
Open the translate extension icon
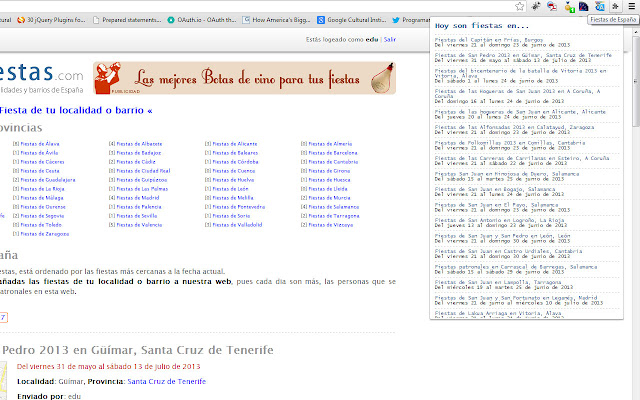(600, 6)
